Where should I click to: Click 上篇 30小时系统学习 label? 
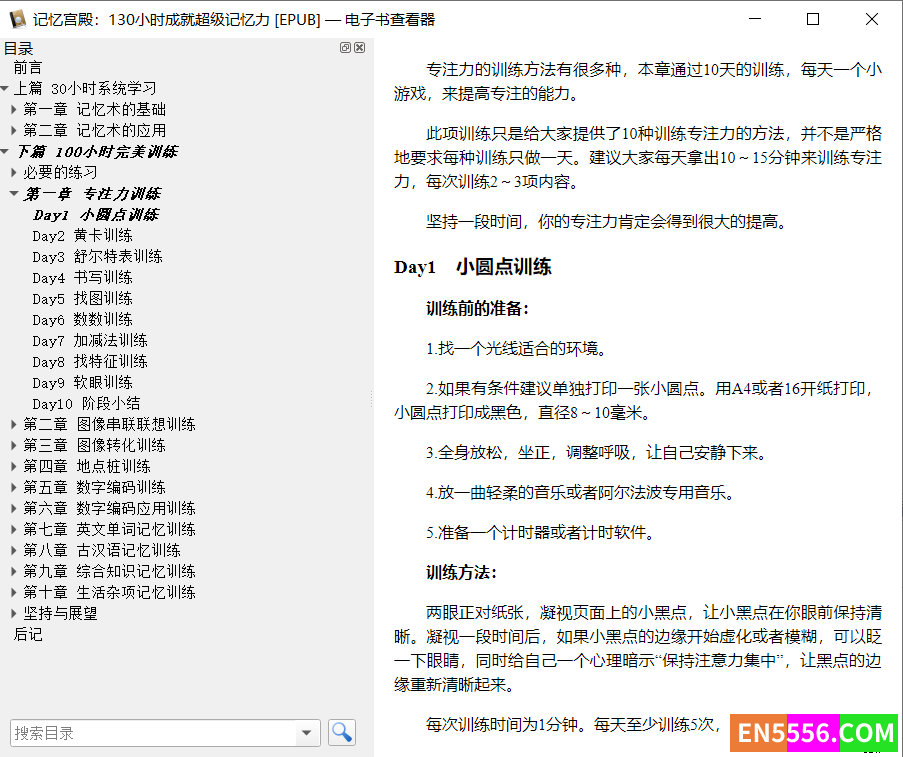85,89
